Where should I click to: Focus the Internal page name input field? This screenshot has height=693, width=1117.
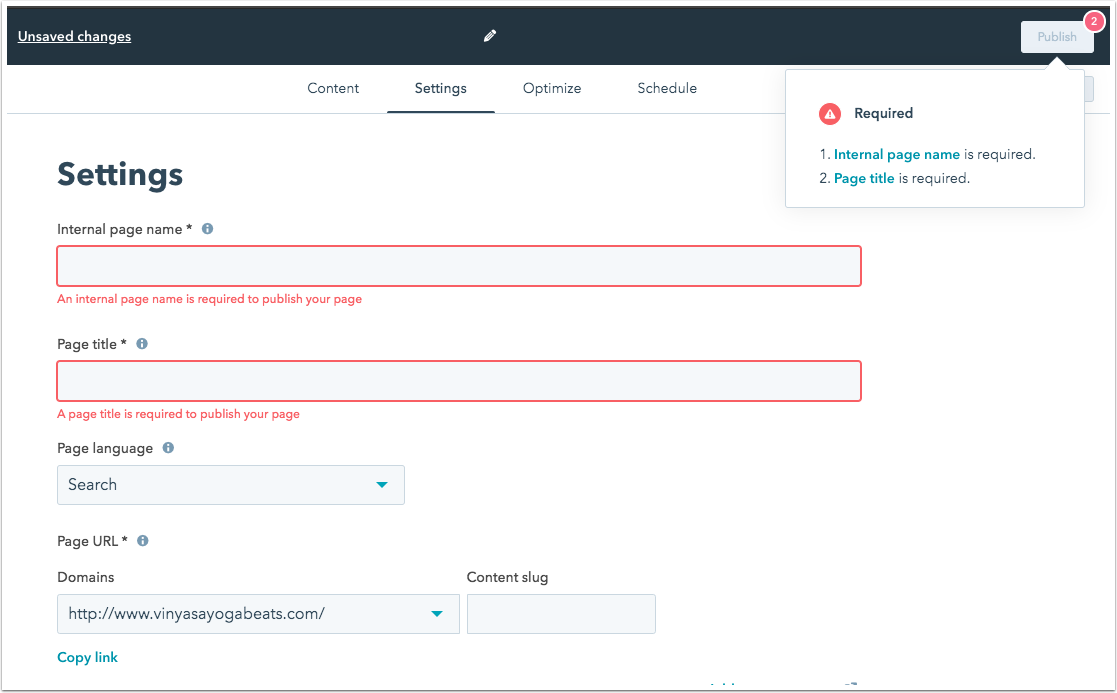click(459, 266)
